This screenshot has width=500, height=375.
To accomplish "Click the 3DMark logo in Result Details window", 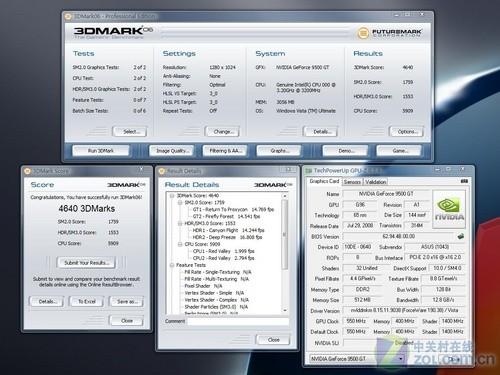I will click(x=273, y=185).
